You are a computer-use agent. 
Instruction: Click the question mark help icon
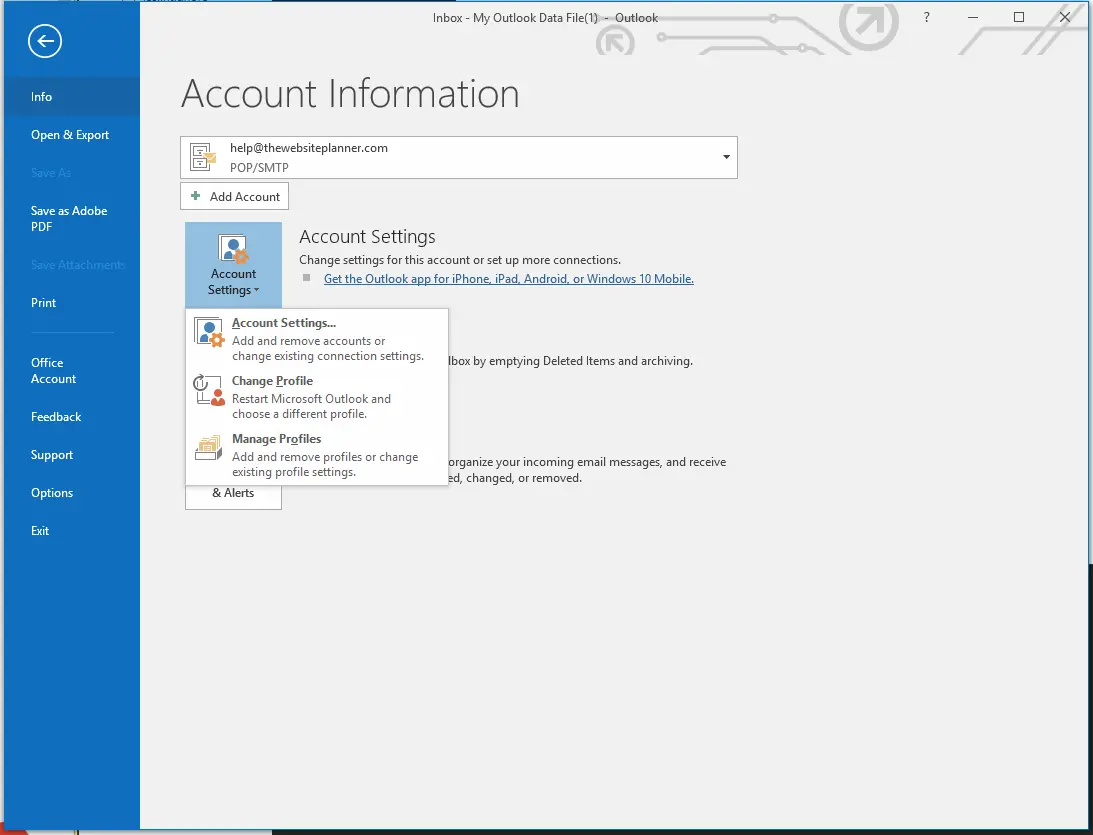pos(926,17)
